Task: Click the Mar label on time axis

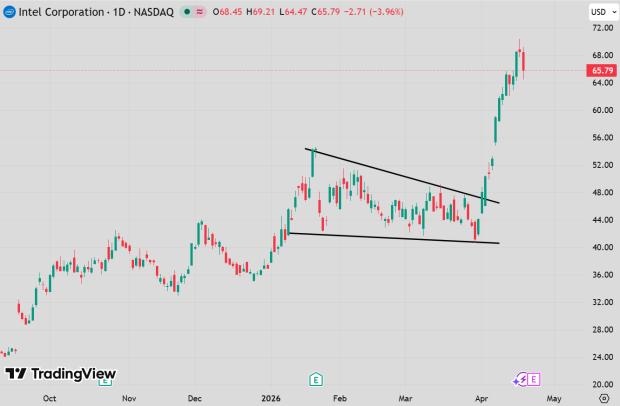Action: (405, 398)
